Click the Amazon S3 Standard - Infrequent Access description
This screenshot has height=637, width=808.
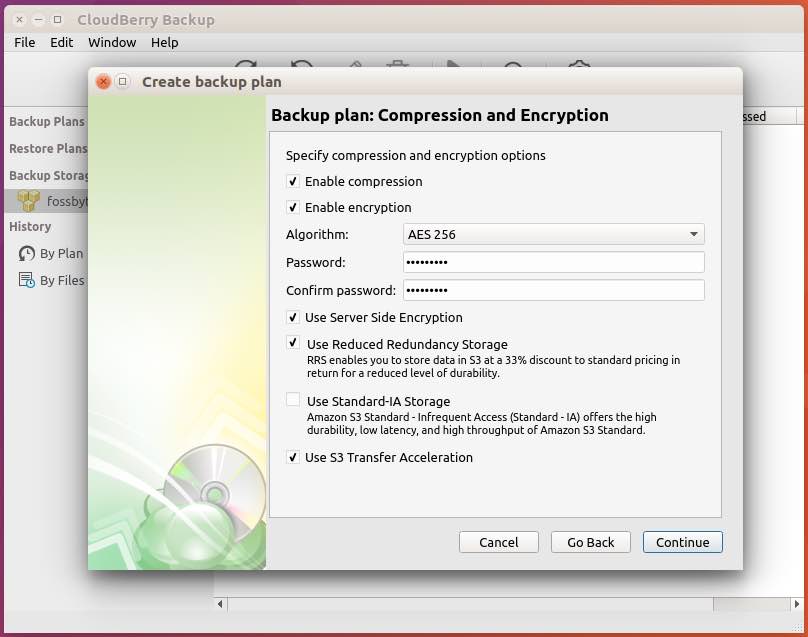click(x=481, y=424)
